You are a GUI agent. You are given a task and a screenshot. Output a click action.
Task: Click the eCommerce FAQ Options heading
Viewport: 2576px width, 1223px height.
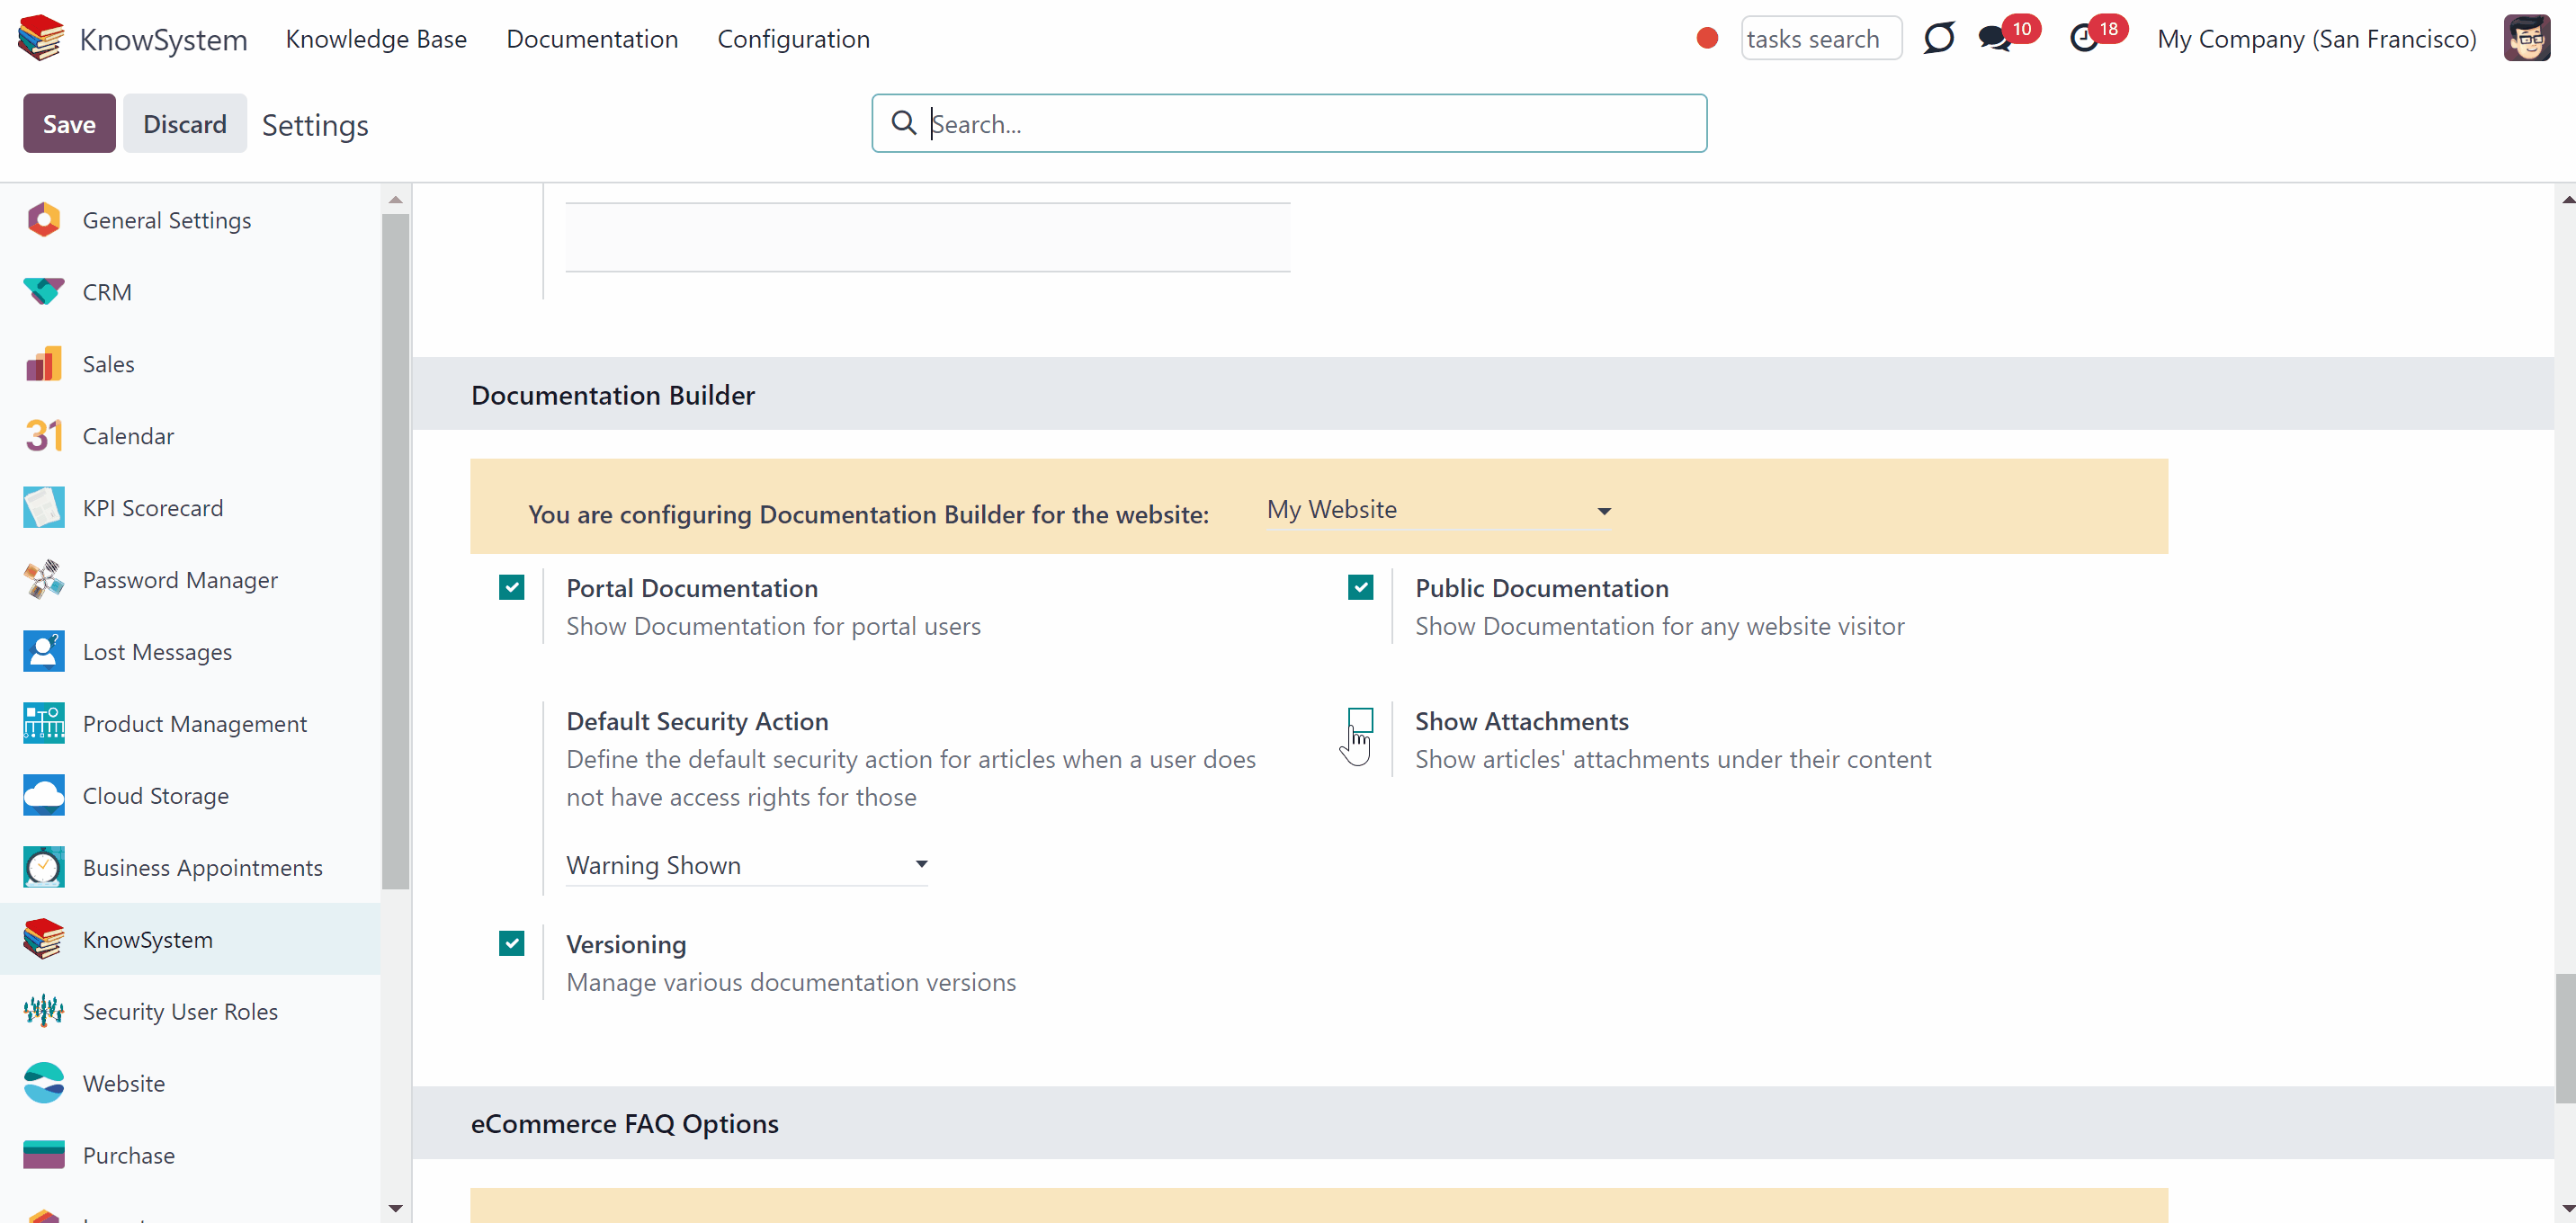(624, 1123)
